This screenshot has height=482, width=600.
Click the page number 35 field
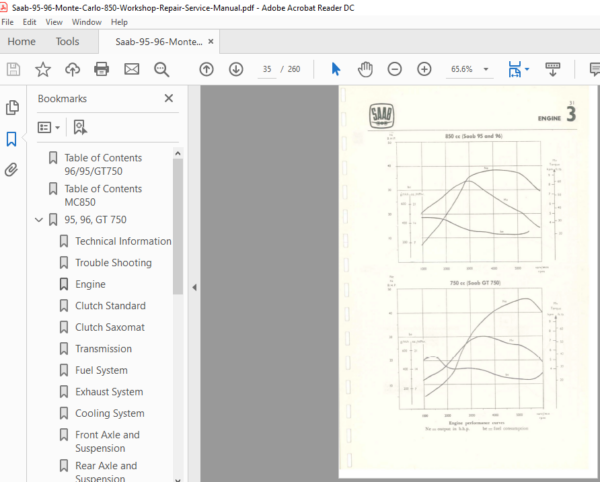(267, 69)
